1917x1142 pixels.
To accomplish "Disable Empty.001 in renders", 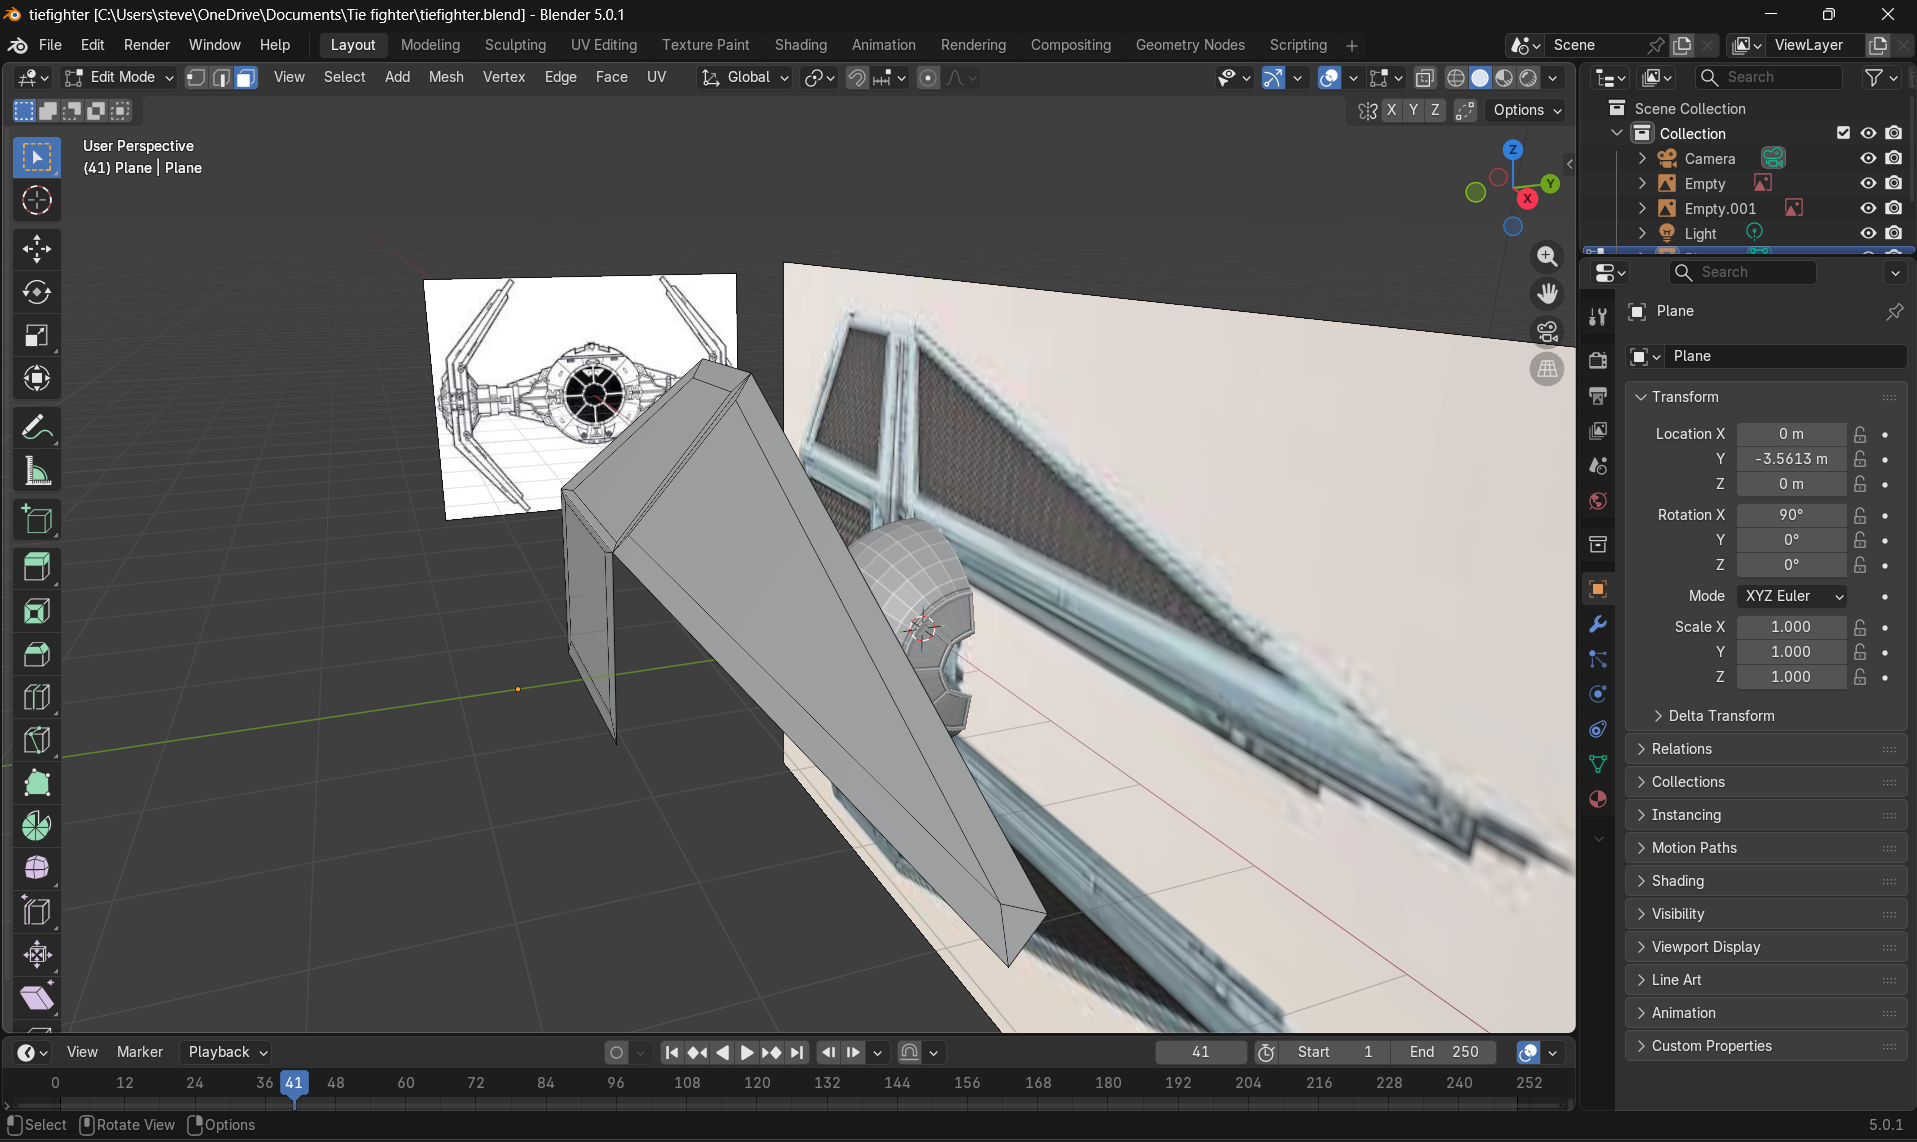I will [1893, 208].
